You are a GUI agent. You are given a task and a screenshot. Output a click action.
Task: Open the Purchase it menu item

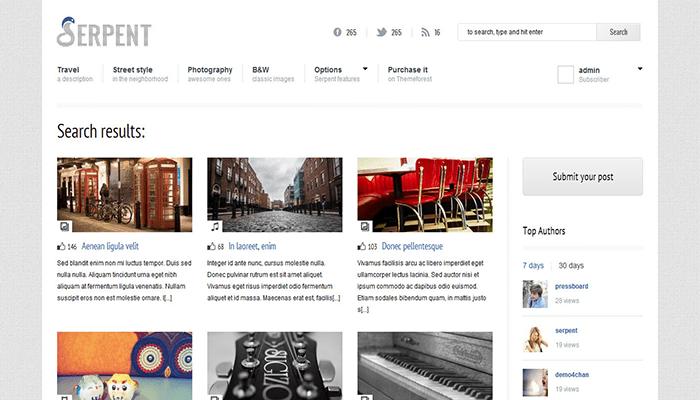[409, 74]
